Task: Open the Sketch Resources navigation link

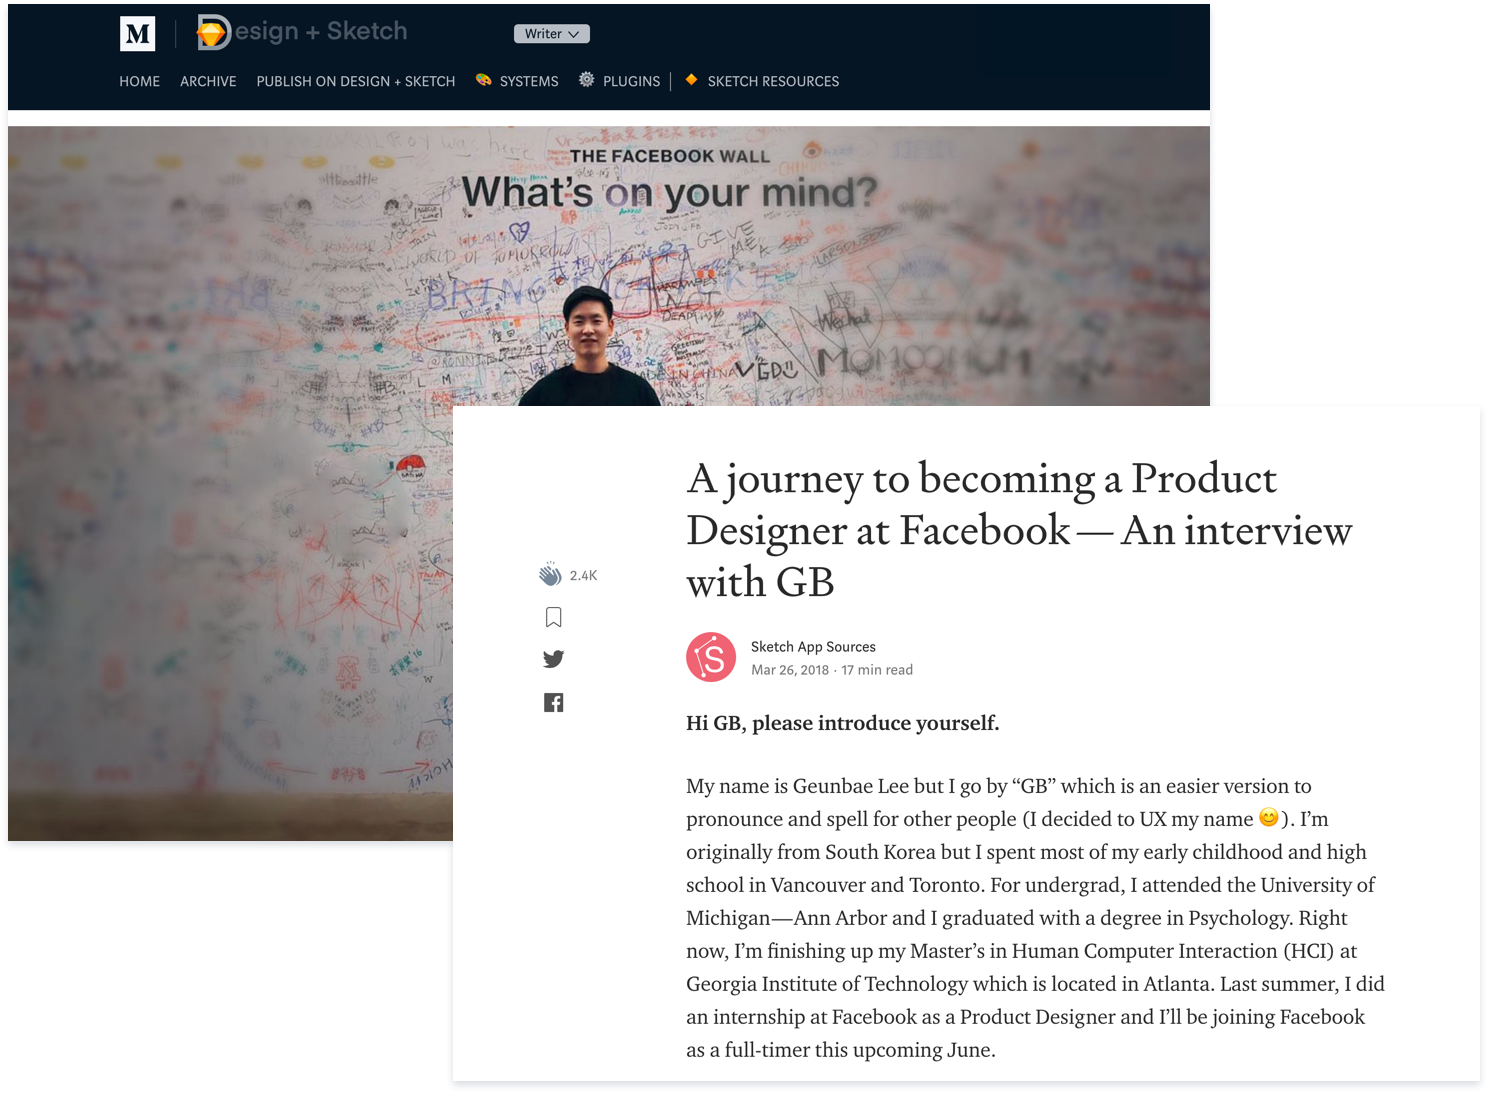Action: click(x=773, y=81)
